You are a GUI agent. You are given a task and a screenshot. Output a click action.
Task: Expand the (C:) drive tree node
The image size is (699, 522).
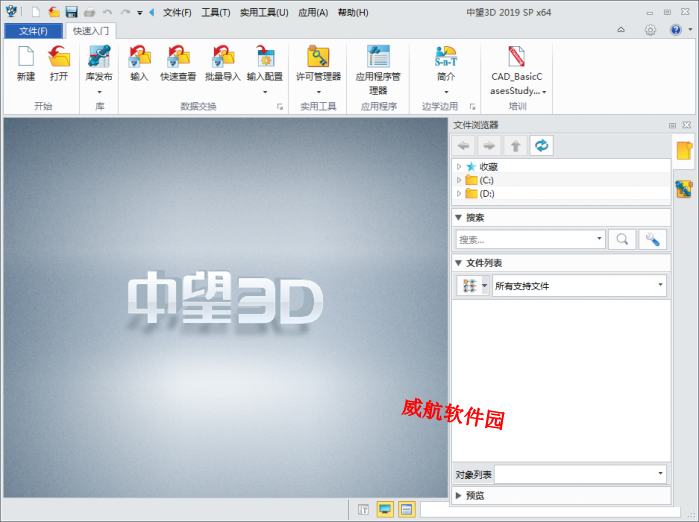(x=459, y=180)
